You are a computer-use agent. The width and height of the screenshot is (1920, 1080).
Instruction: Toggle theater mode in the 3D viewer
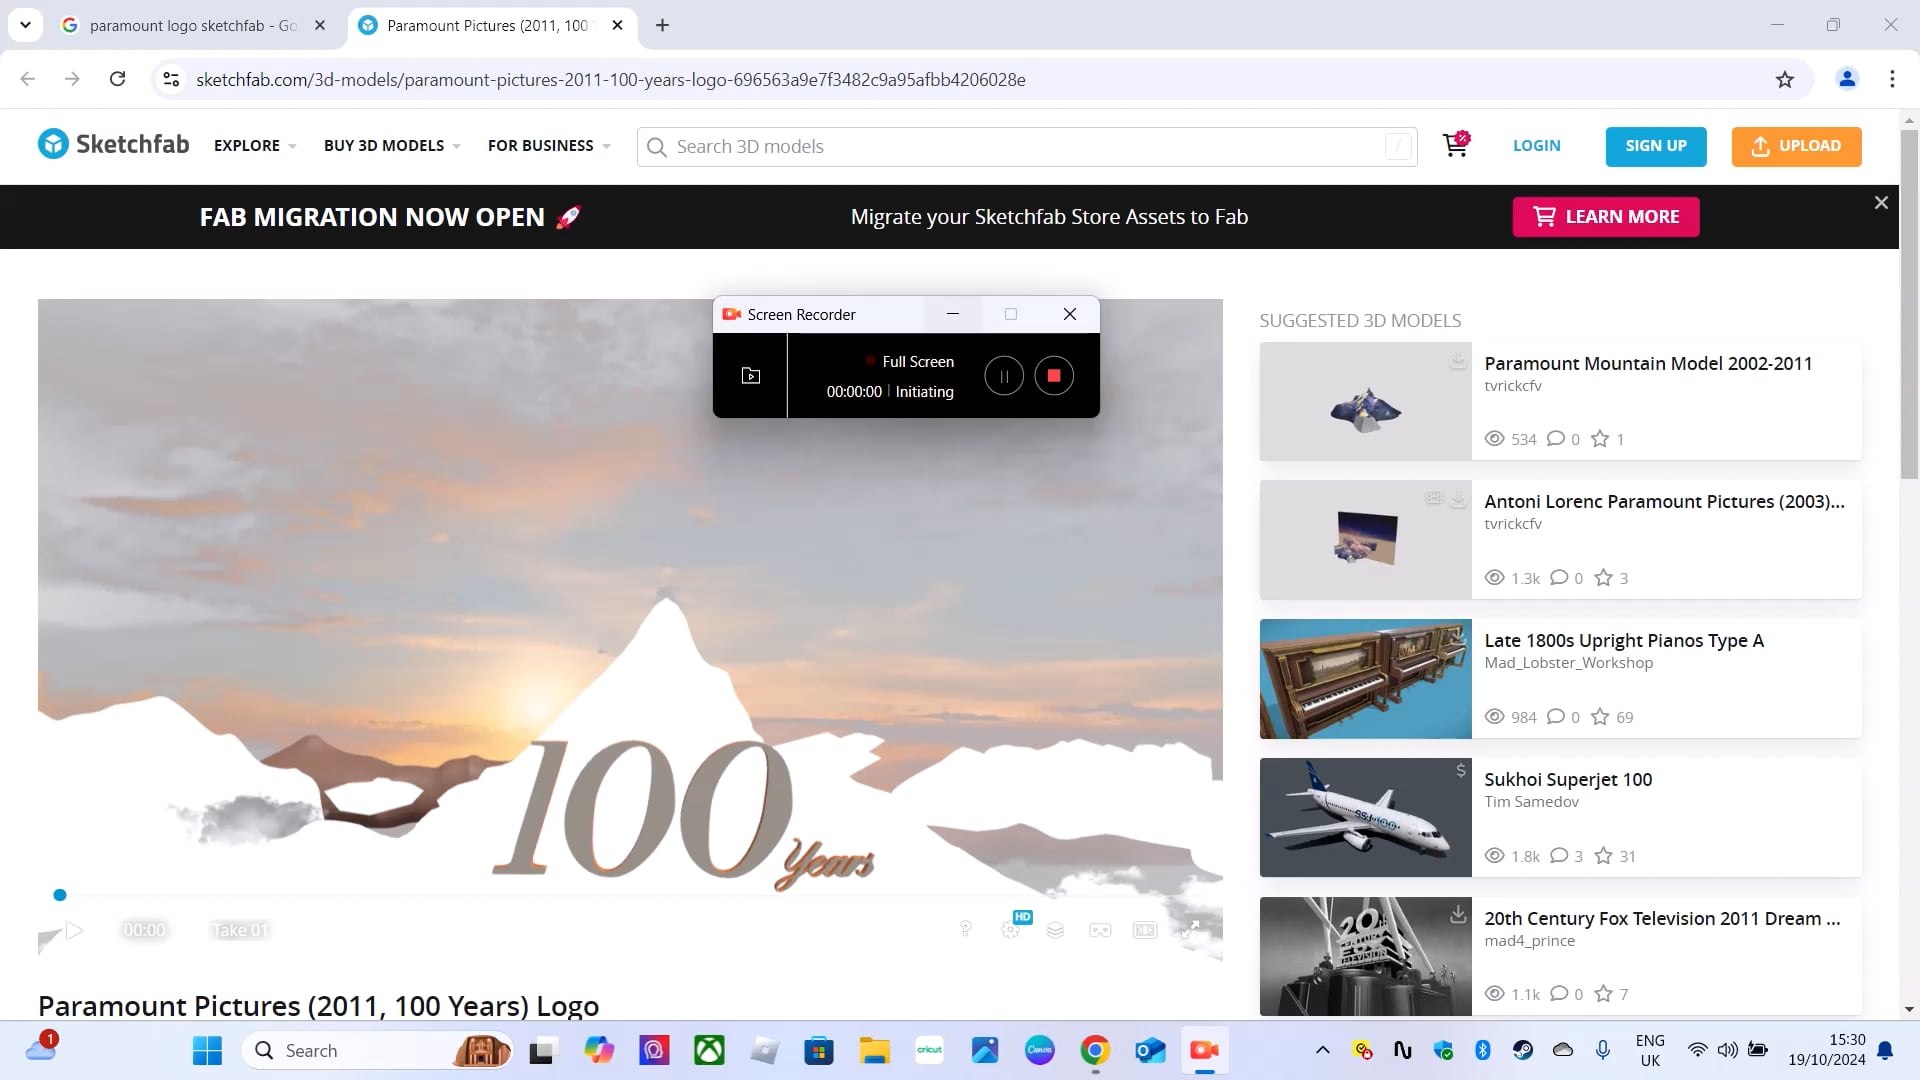tap(1145, 930)
